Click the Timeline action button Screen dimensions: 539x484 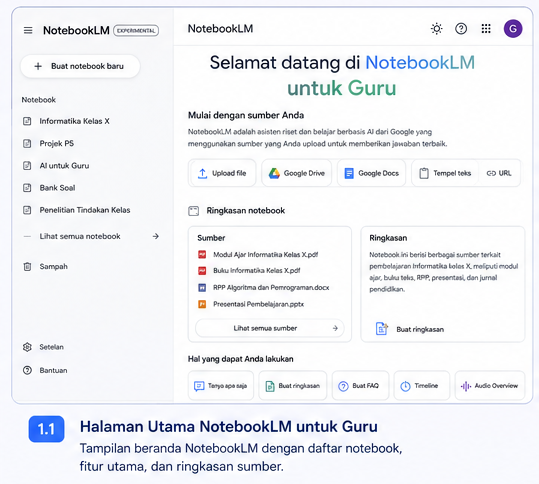(422, 386)
